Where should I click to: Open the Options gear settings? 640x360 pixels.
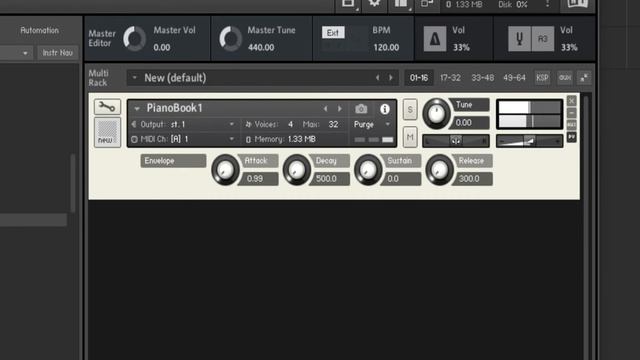coord(374,4)
